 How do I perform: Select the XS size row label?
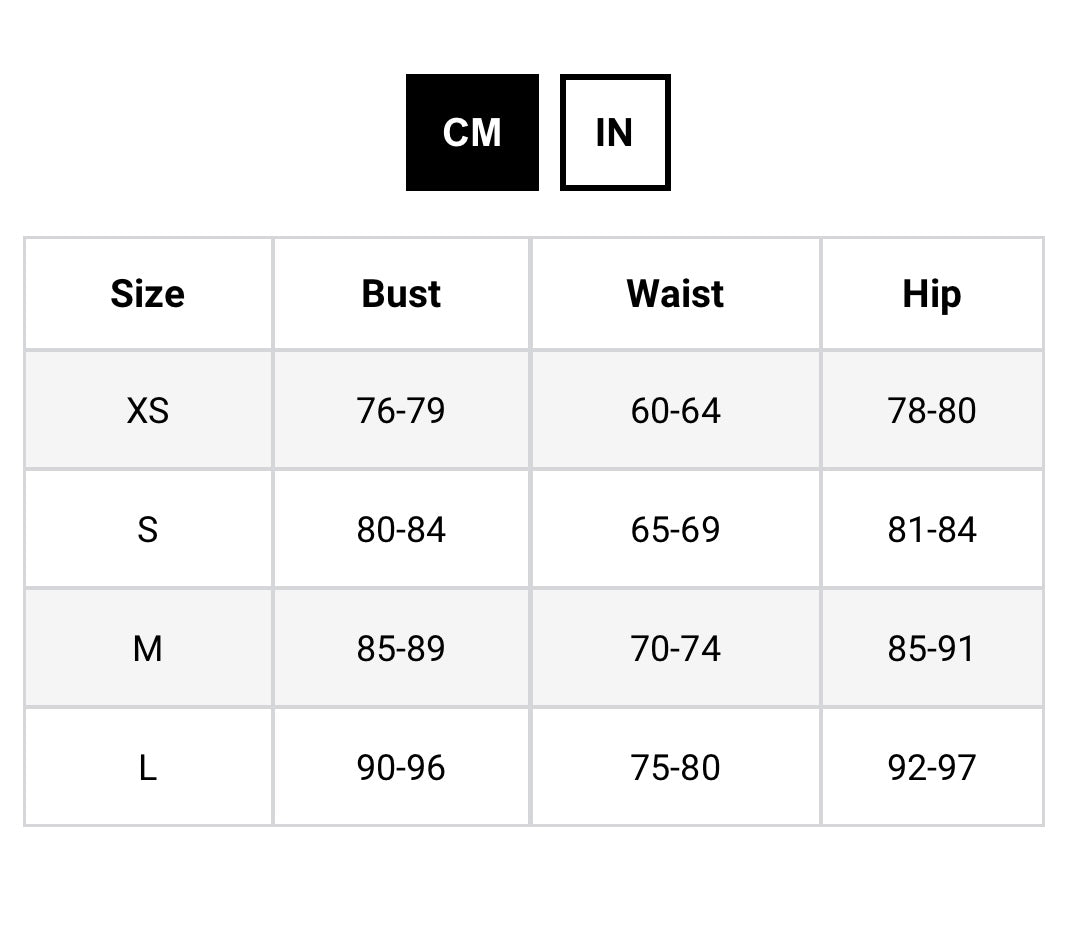click(148, 410)
